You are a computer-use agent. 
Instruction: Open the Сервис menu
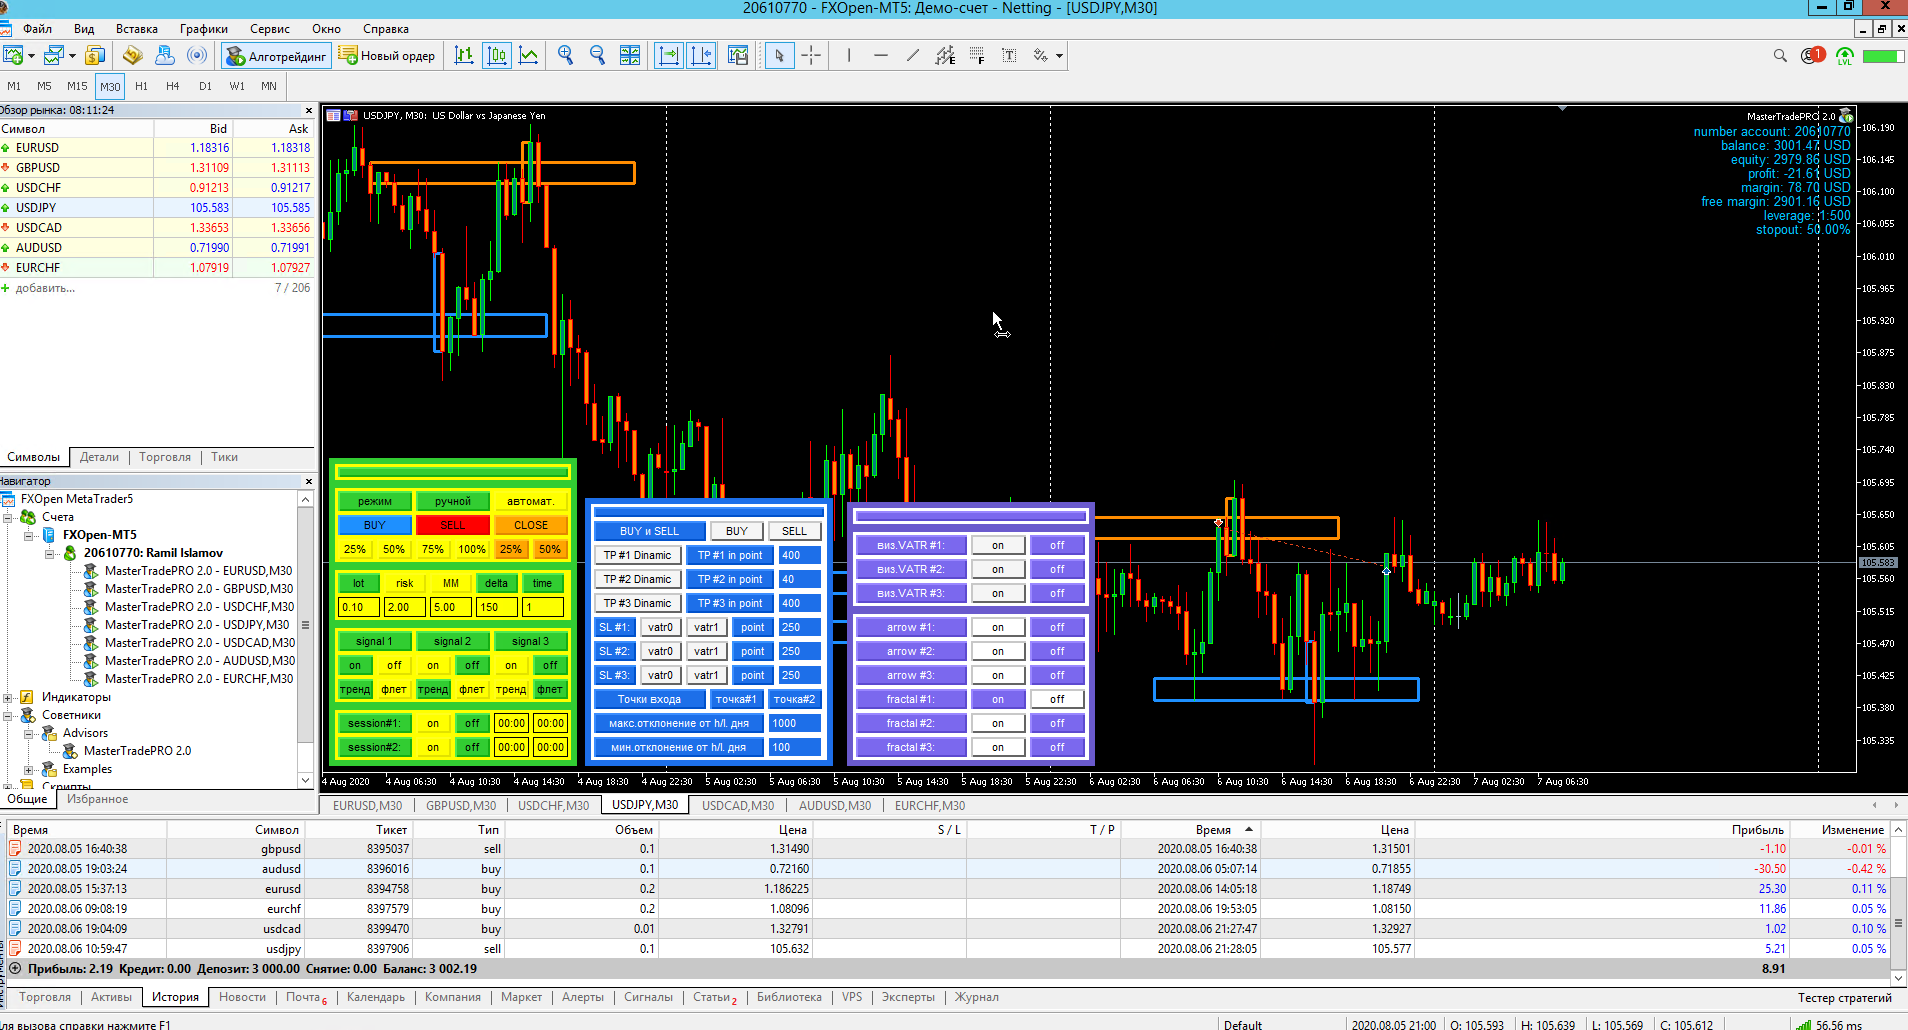click(x=269, y=29)
